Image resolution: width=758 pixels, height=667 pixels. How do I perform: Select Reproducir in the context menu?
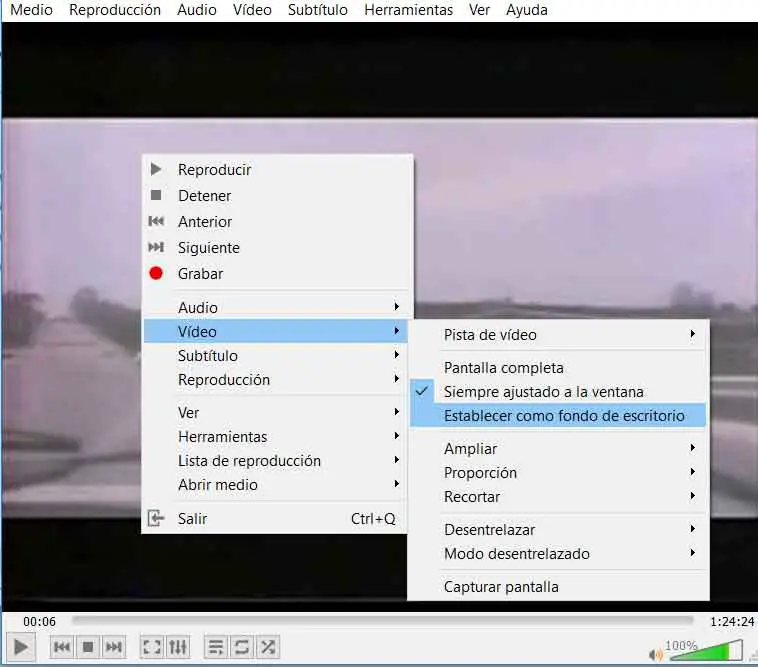tap(276, 170)
